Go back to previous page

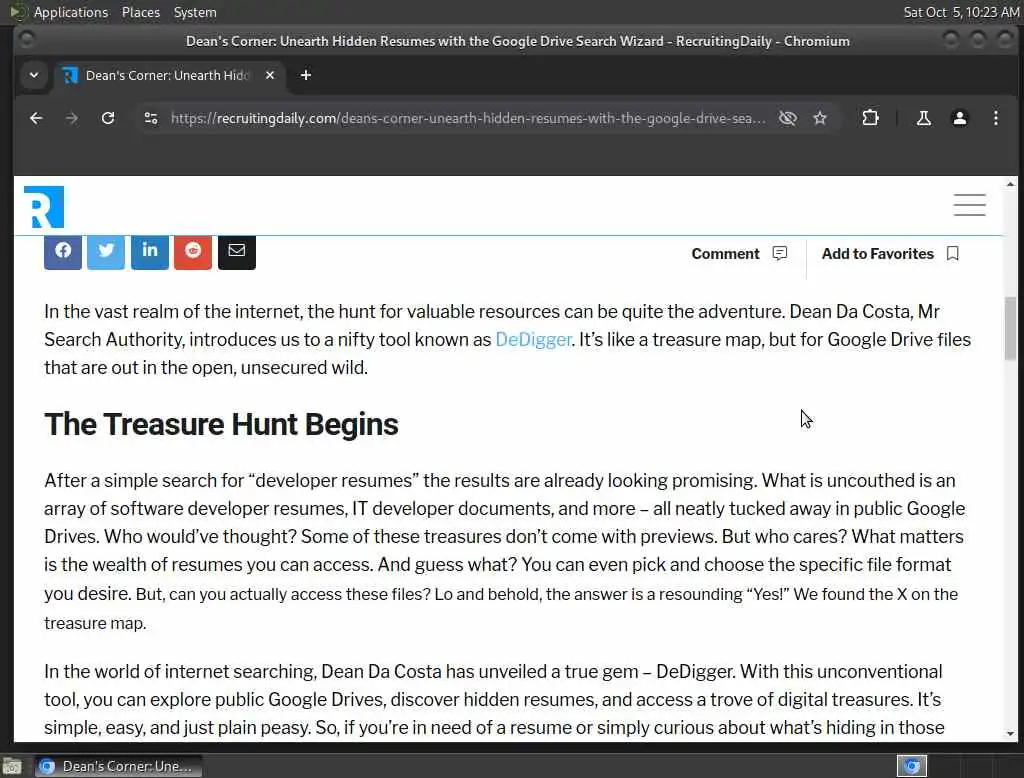(36, 118)
